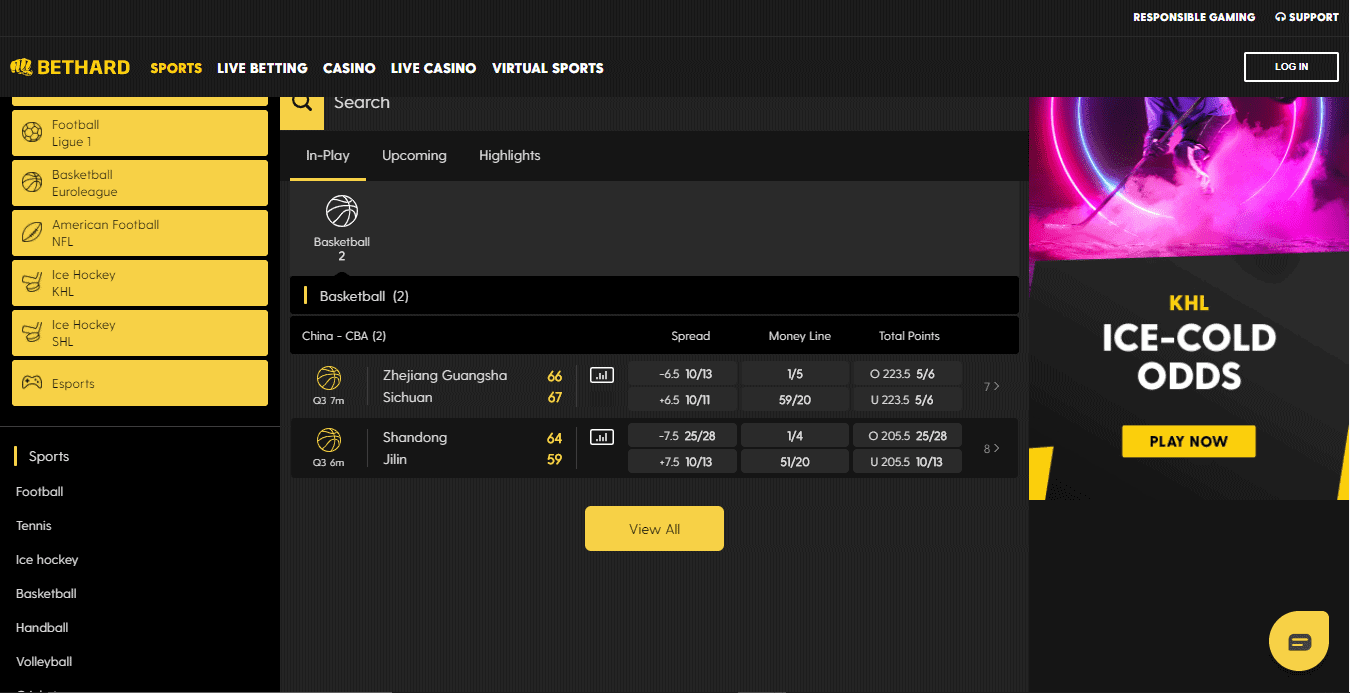Open American Football NFL quick link
This screenshot has width=1350, height=693.
[x=140, y=233]
